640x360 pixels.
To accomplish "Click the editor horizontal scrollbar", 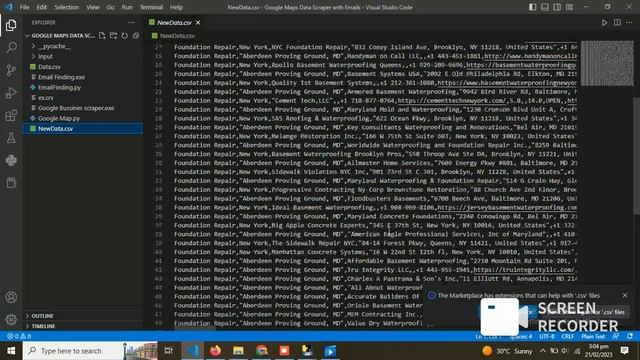I will [195, 328].
